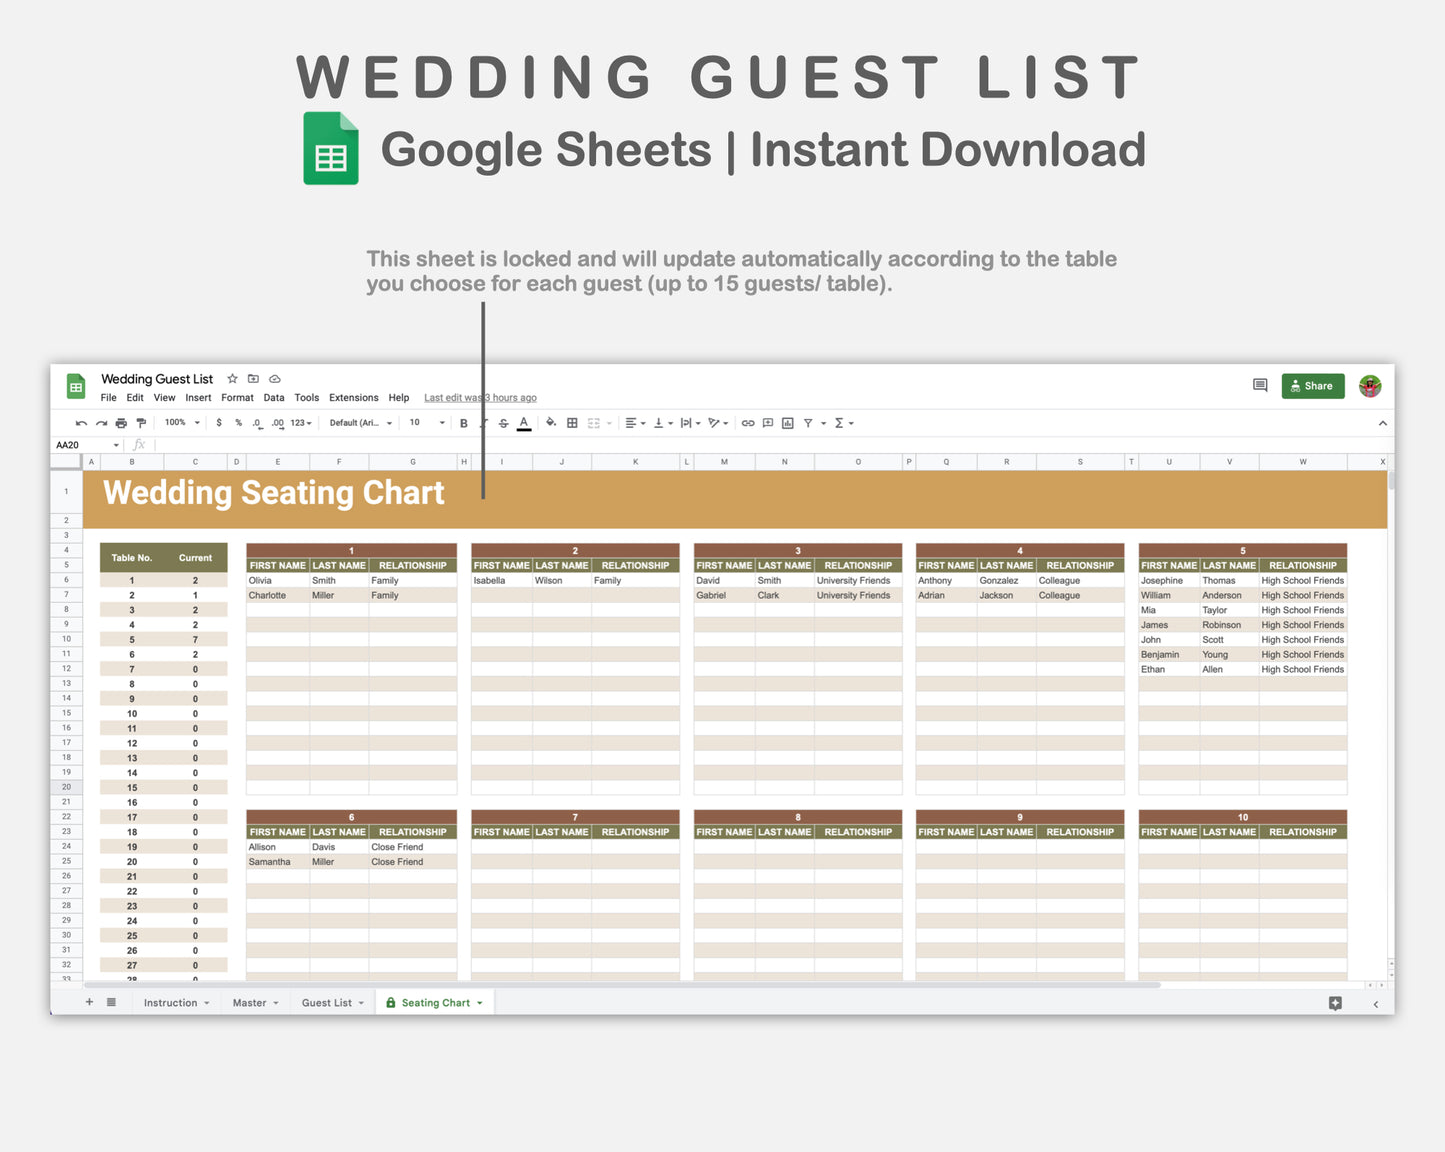Screen dimensions: 1445x1152
Task: Click the insert link icon
Action: 747,422
